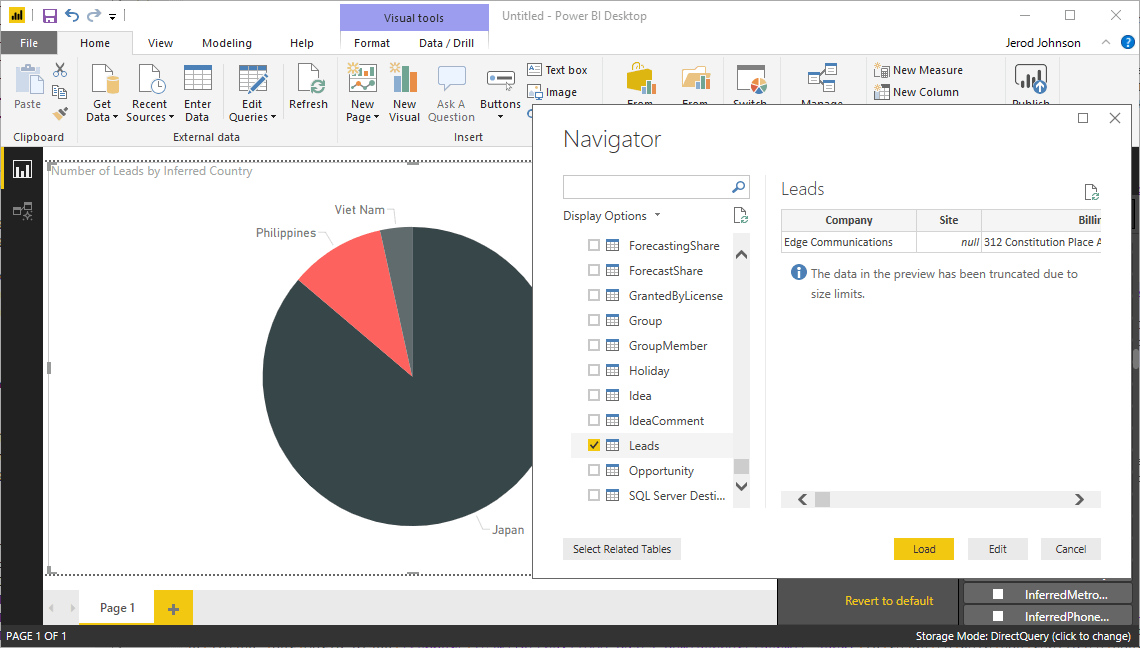Viewport: 1140px width, 648px height.
Task: Select the Page 1 report tab
Action: [x=117, y=607]
